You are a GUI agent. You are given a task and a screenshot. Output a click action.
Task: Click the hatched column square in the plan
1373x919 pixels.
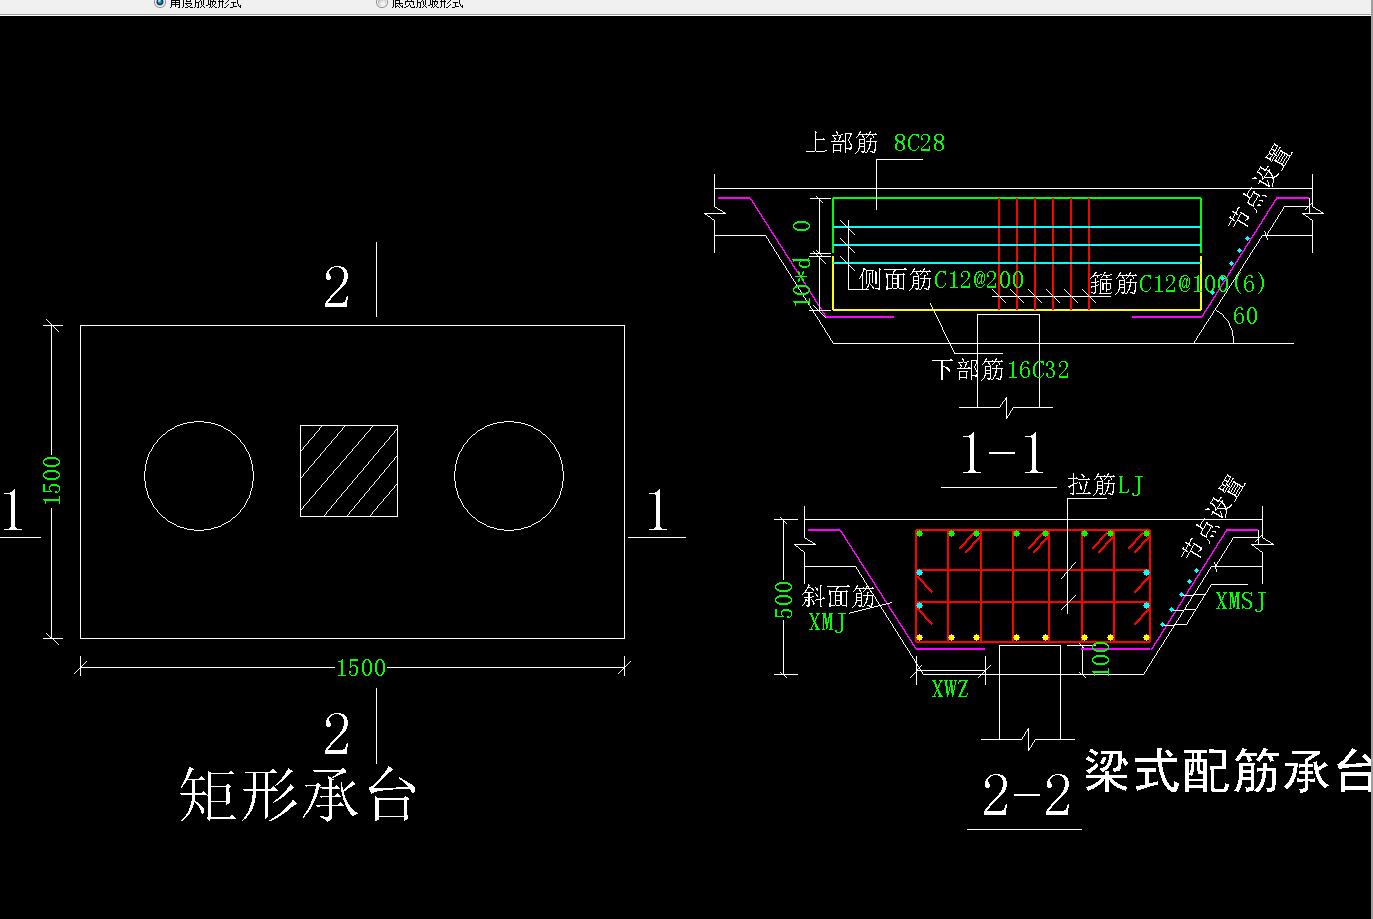coord(349,471)
